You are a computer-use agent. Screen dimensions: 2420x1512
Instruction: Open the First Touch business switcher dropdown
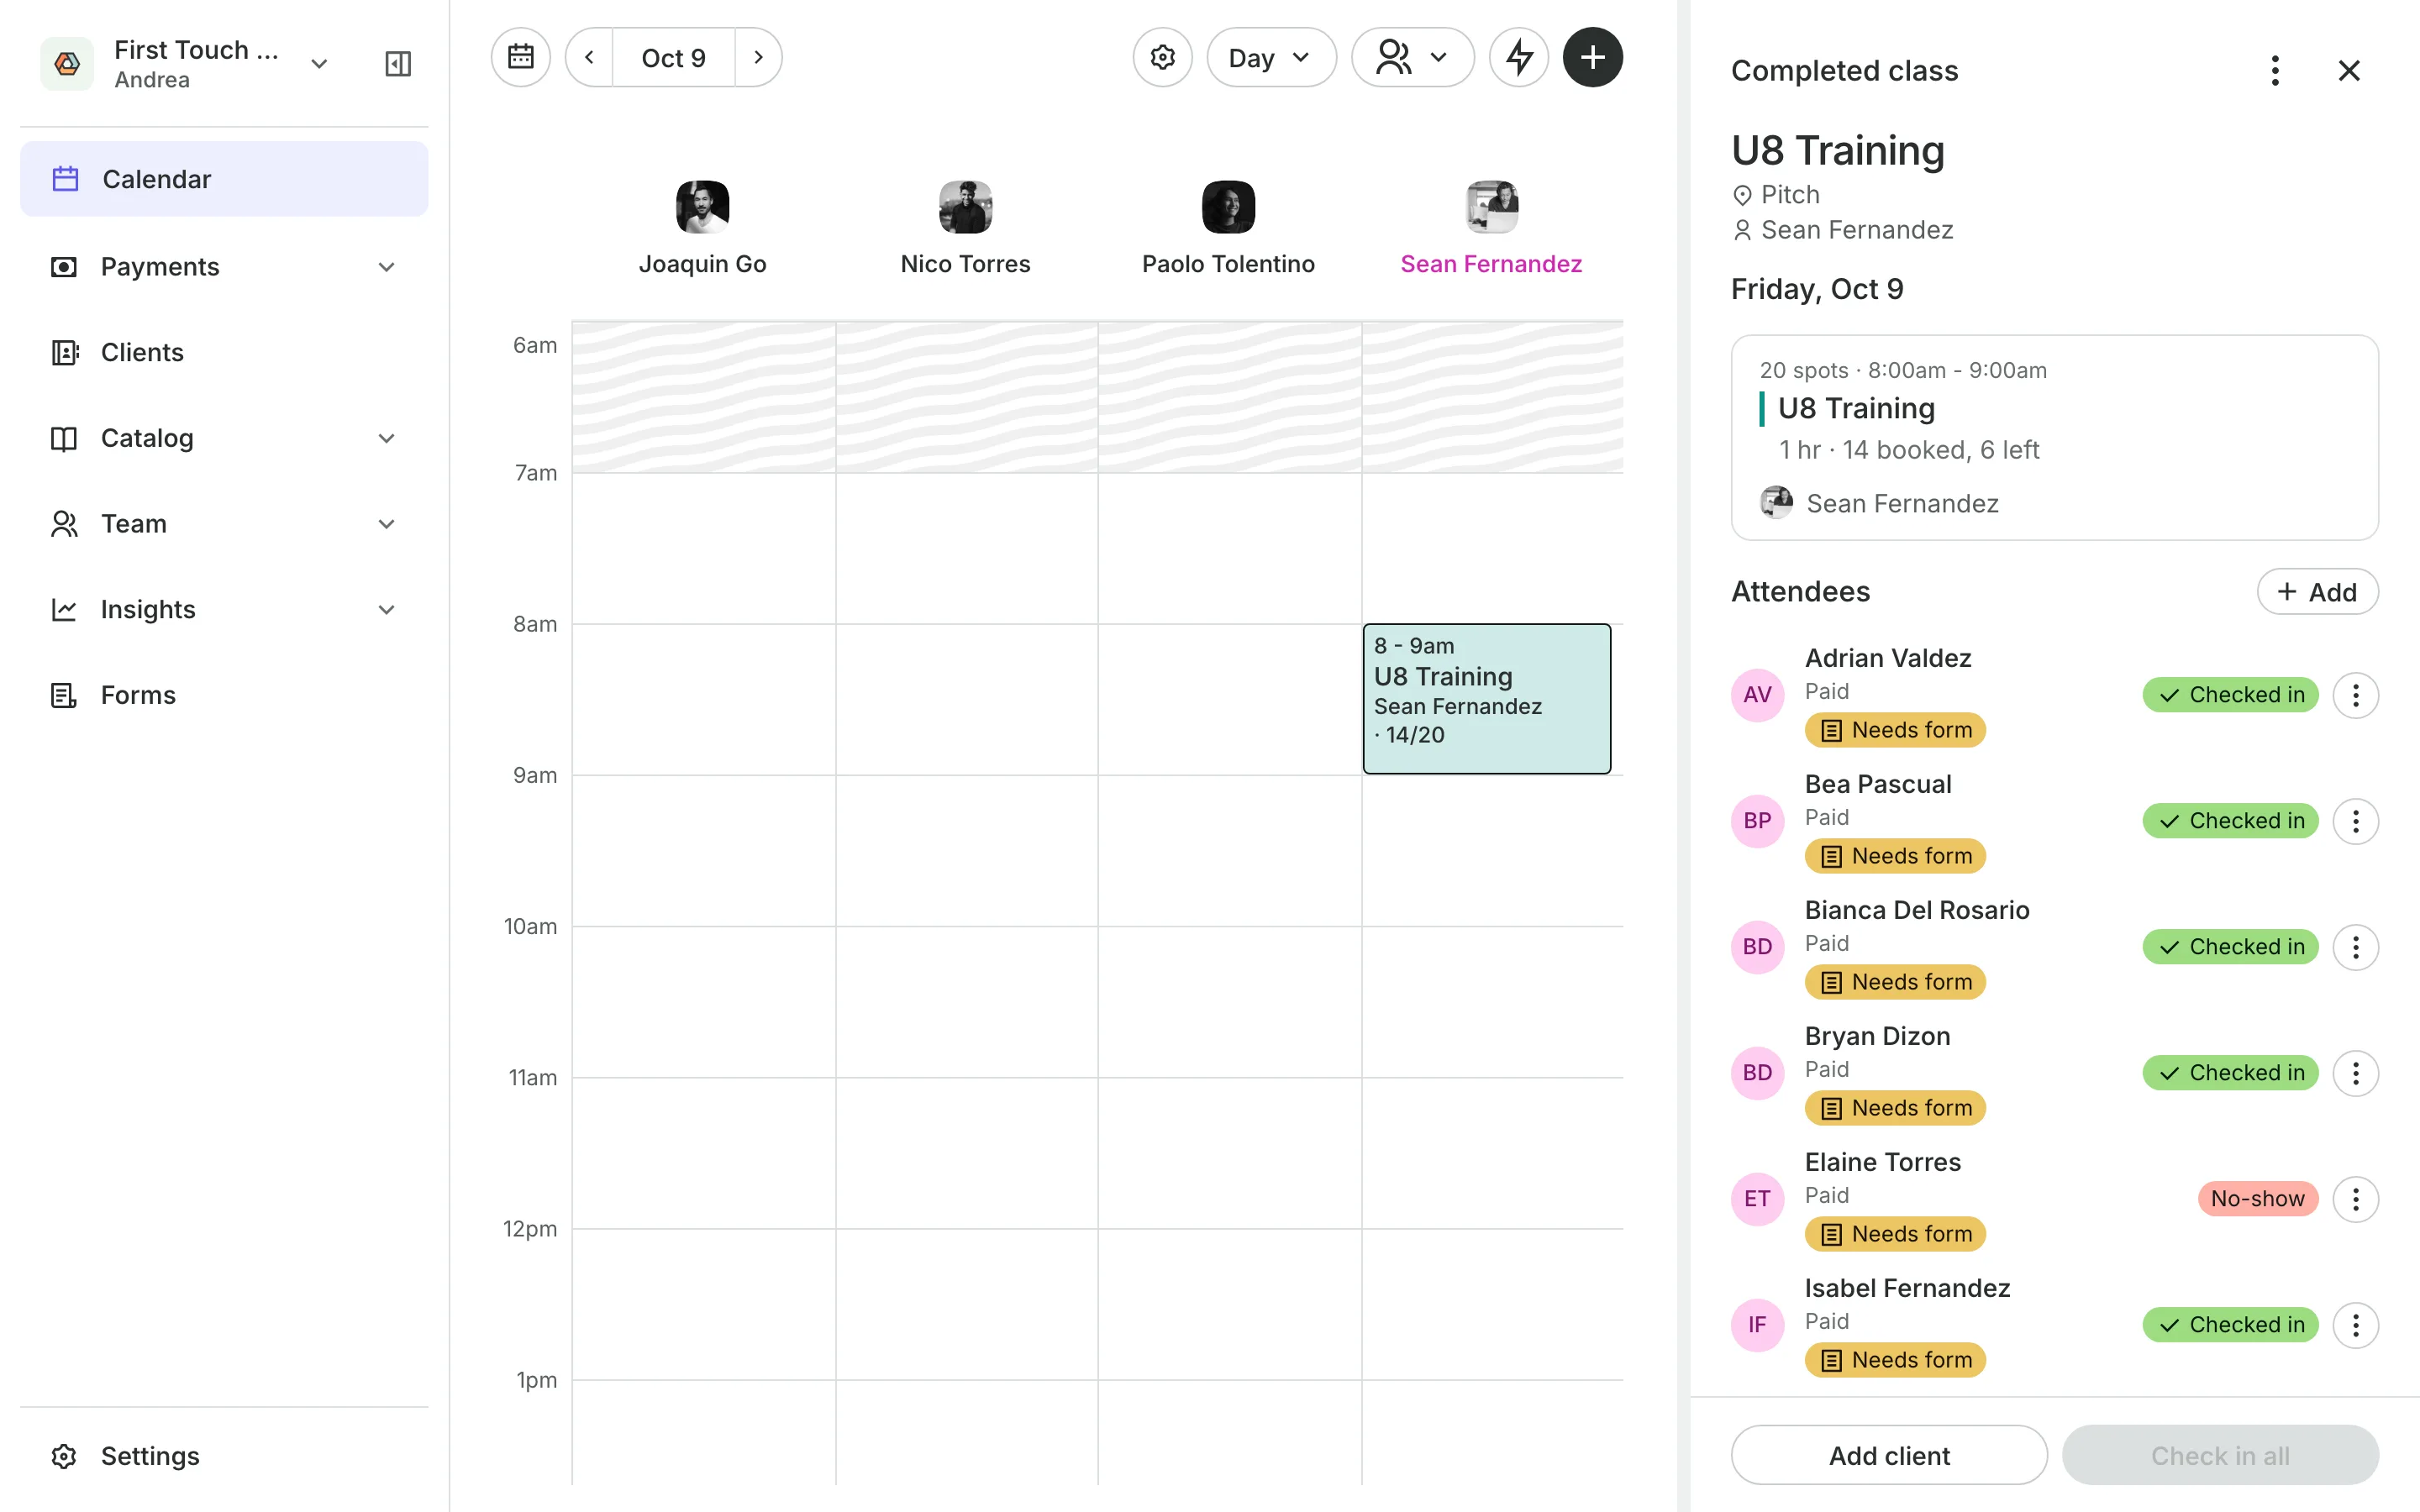pyautogui.click(x=319, y=64)
